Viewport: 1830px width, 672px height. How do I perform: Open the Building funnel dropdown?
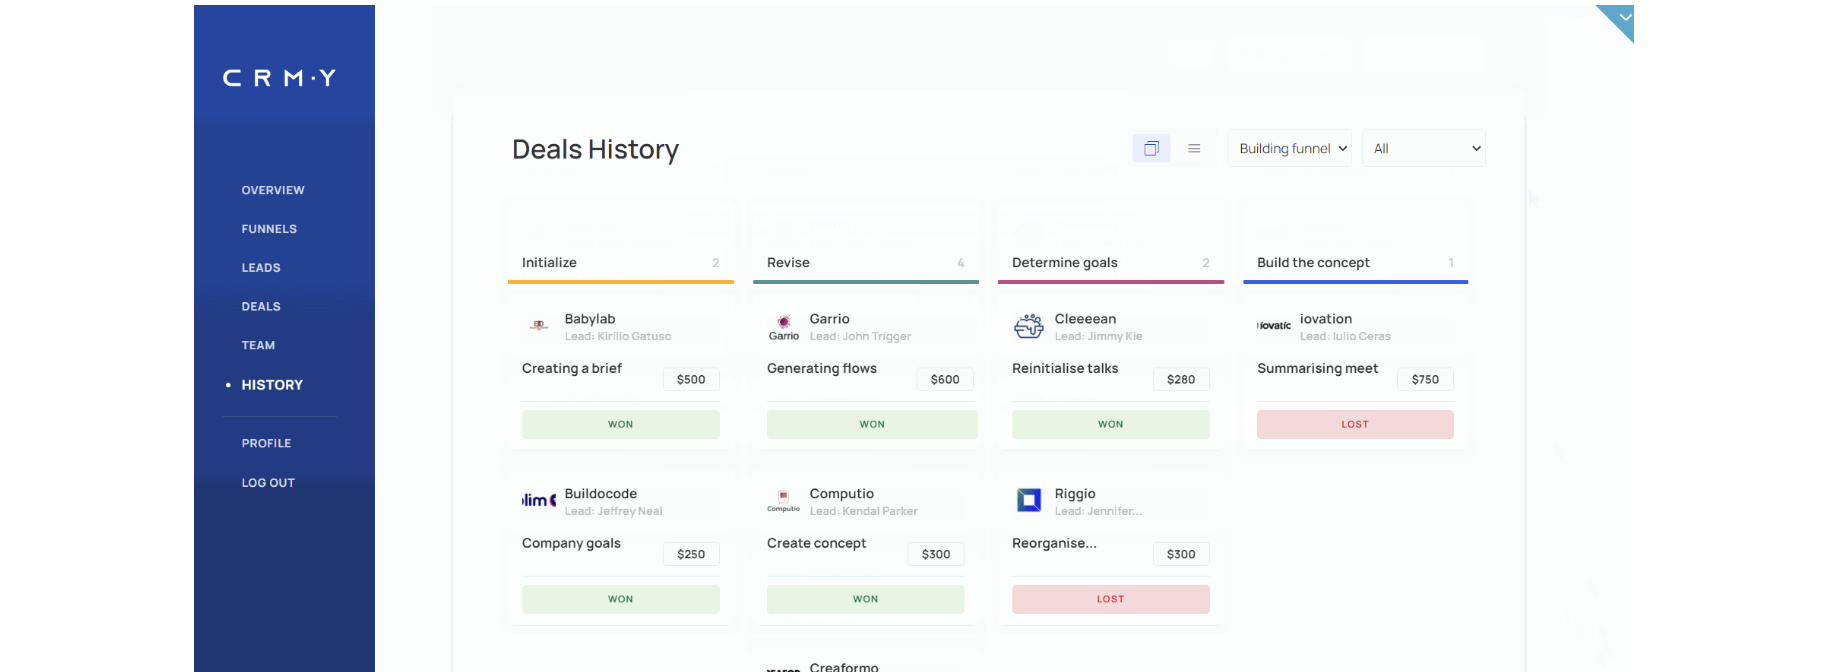pos(1290,148)
